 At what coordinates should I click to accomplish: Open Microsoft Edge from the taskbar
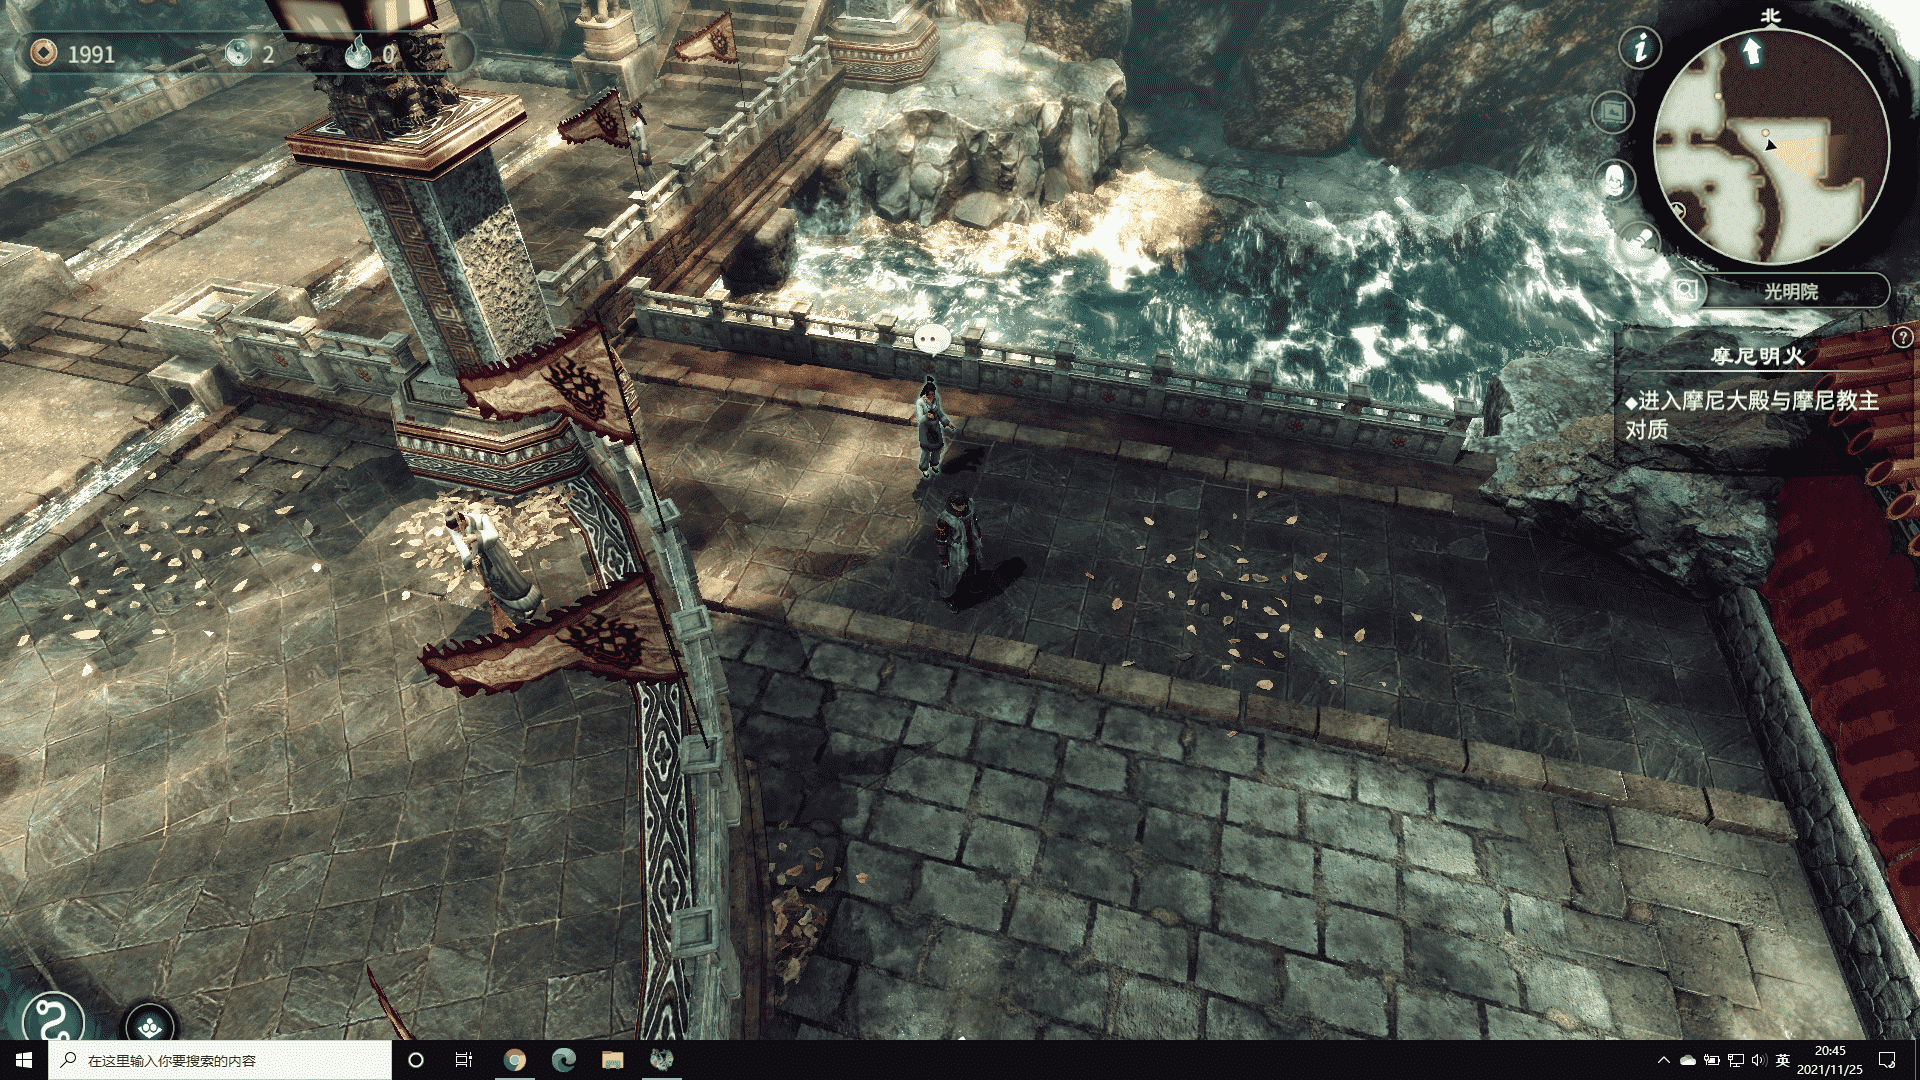[564, 1060]
